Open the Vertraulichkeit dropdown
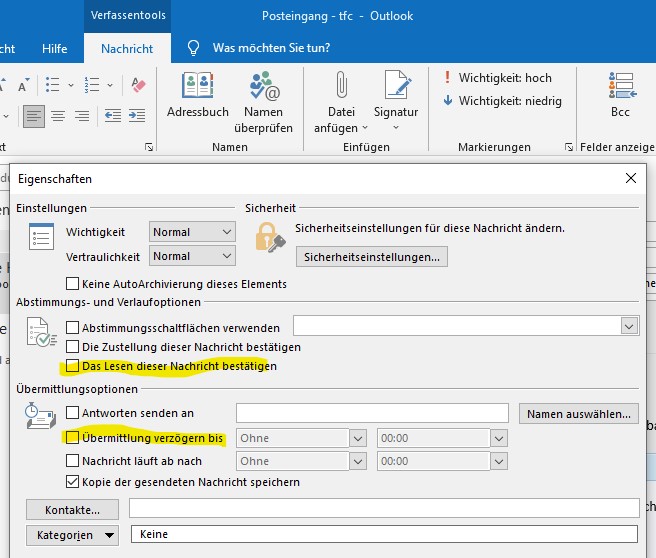Image resolution: width=656 pixels, height=558 pixels. coord(192,256)
